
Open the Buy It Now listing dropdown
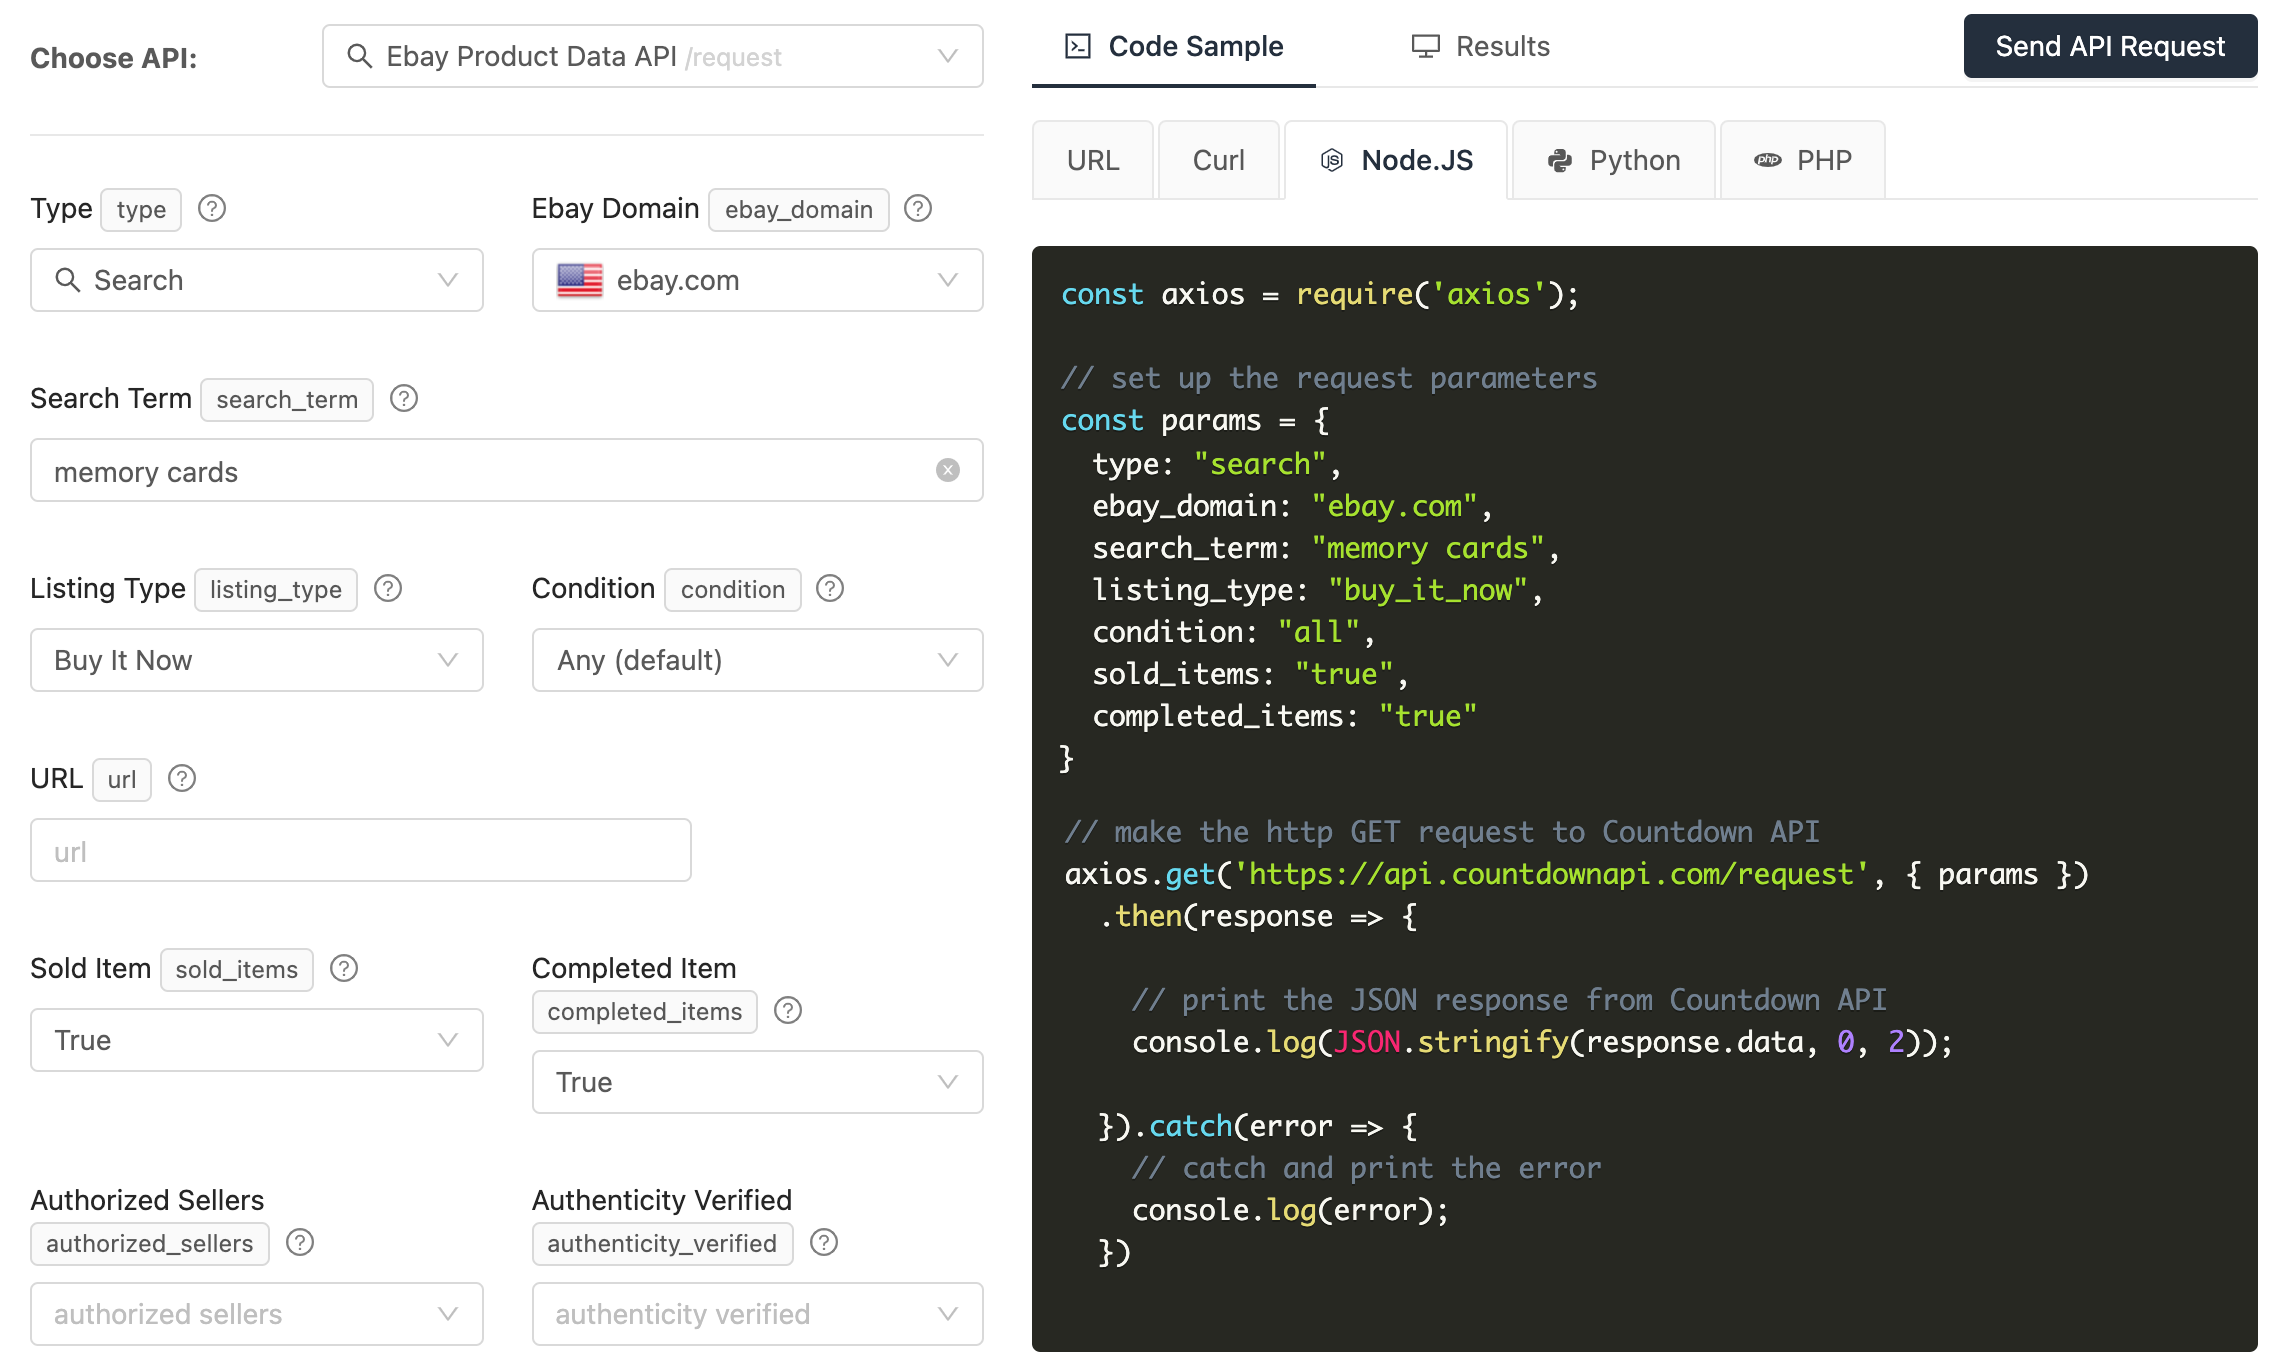[257, 660]
